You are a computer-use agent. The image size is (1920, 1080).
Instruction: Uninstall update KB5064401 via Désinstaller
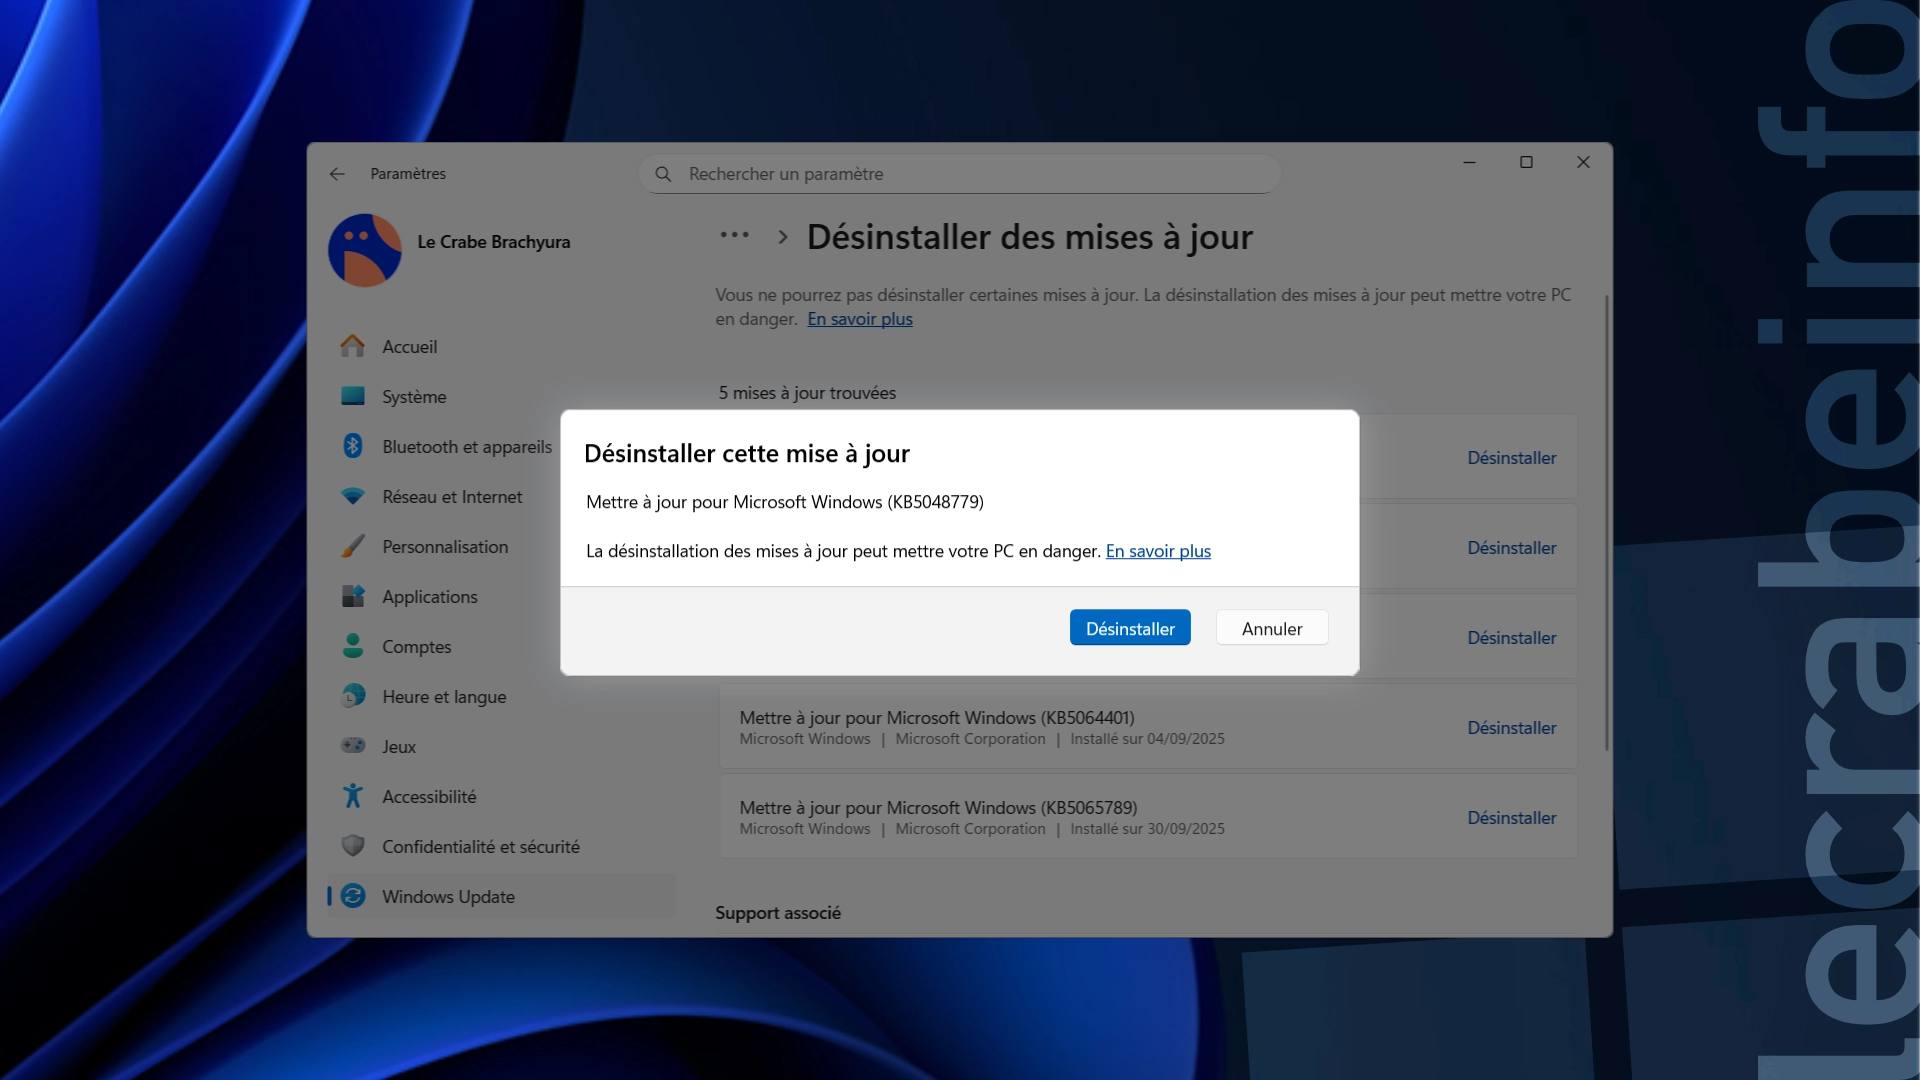tap(1510, 728)
